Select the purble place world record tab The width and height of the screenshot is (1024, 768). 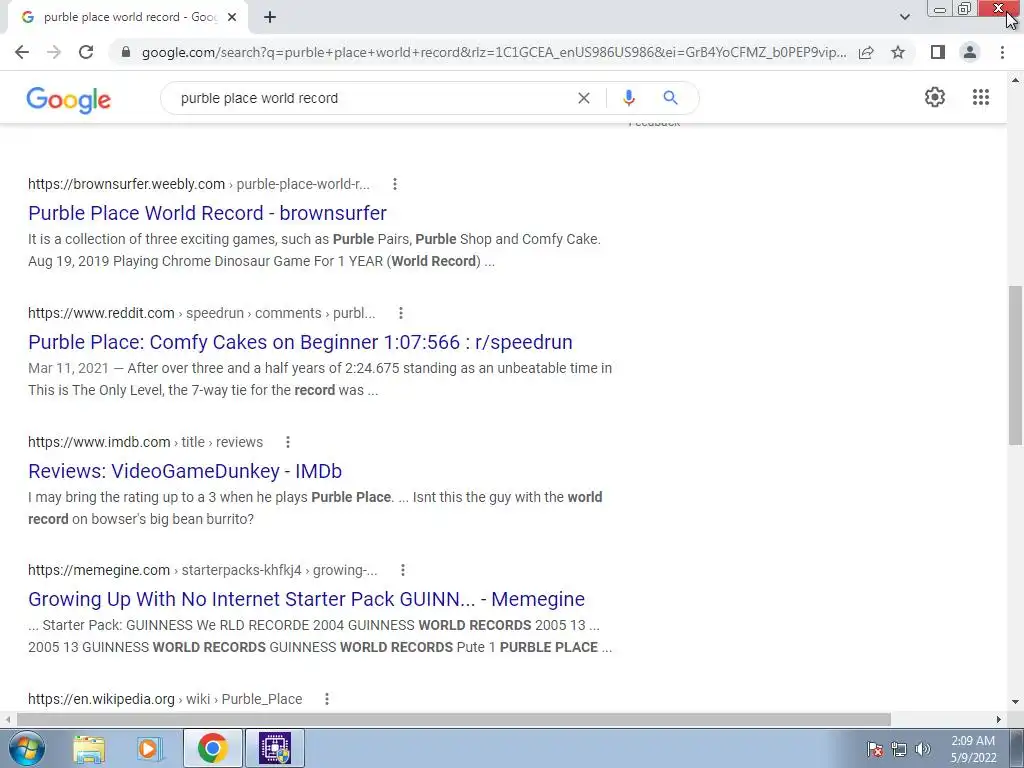point(128,17)
